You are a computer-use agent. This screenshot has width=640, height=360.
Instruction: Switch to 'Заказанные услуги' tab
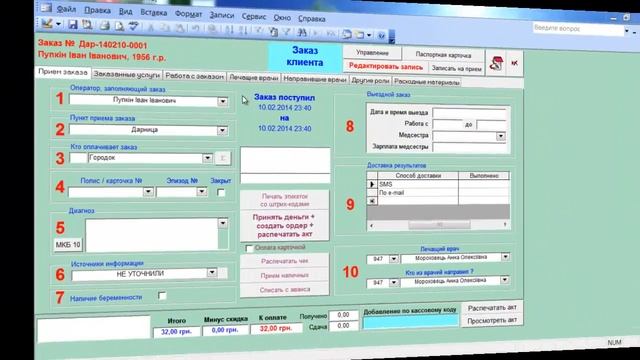point(127,75)
